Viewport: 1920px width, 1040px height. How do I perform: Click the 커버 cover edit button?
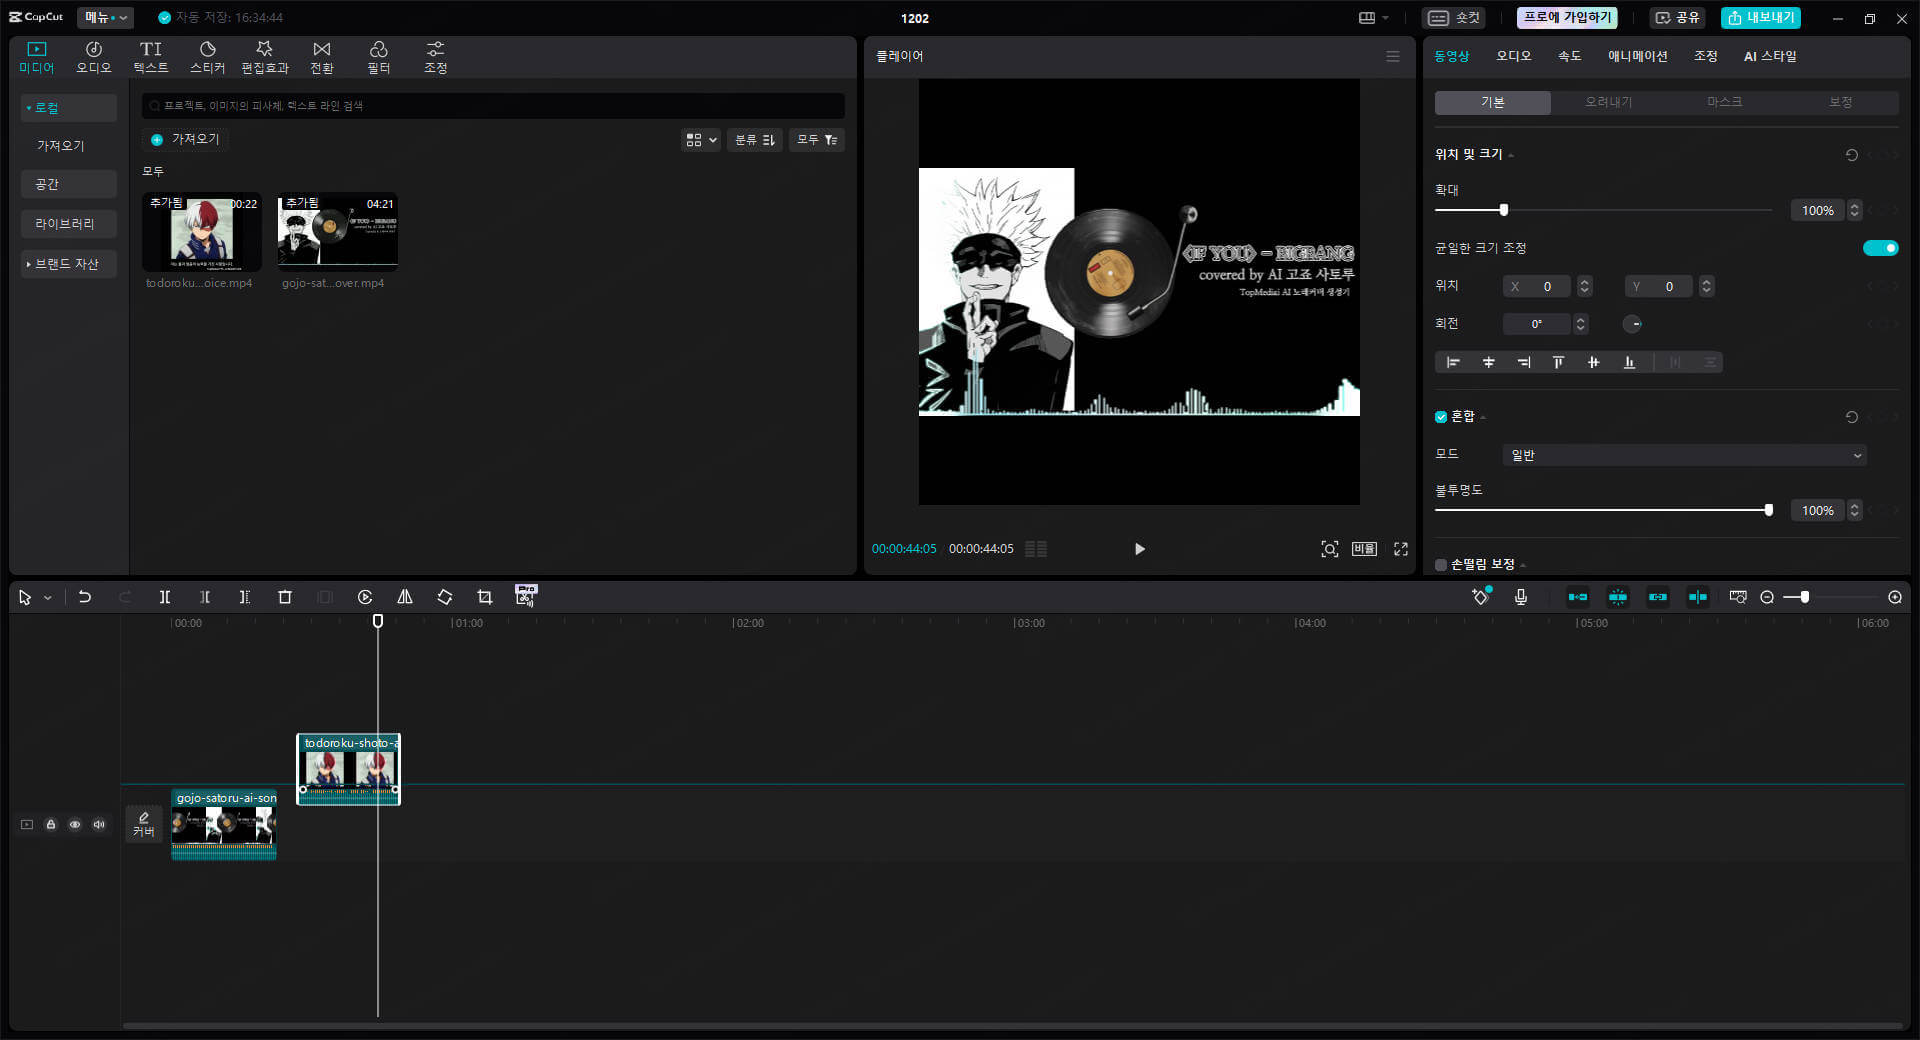tap(144, 824)
